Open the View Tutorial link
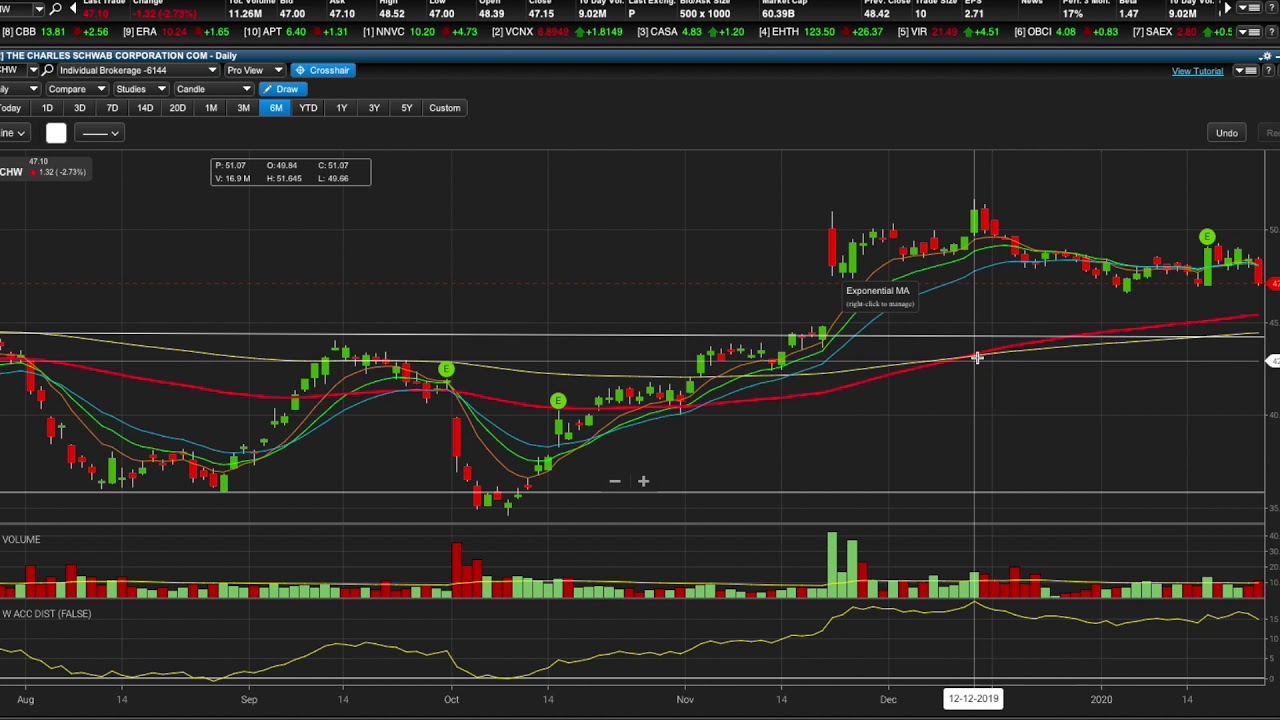This screenshot has width=1280, height=720. click(x=1197, y=71)
